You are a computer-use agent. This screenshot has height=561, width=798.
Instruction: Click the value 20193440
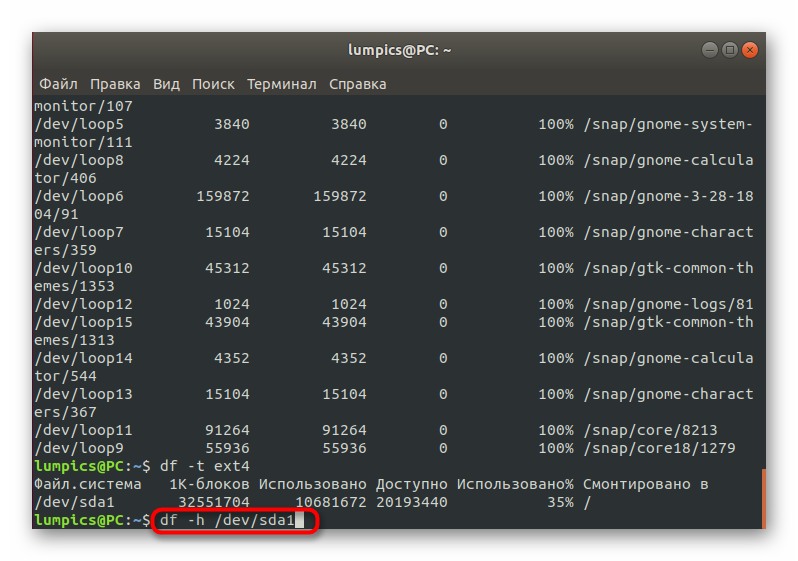coord(412,502)
